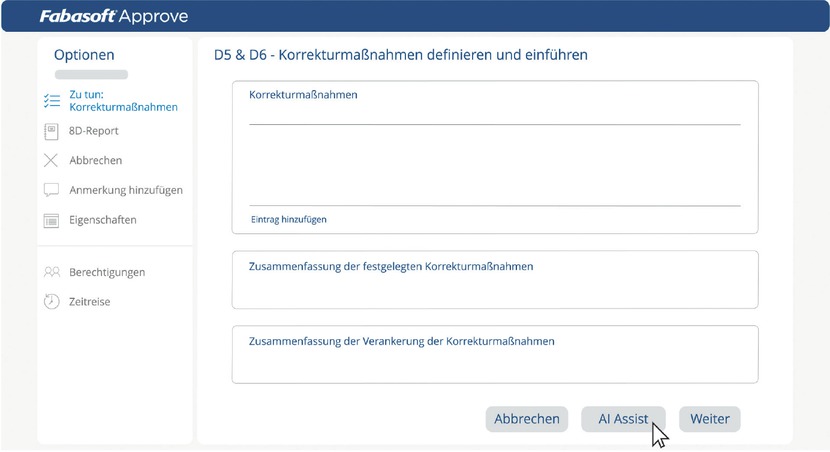Image resolution: width=830 pixels, height=452 pixels.
Task: Click the 8D-Report notebook icon
Action: click(x=51, y=131)
